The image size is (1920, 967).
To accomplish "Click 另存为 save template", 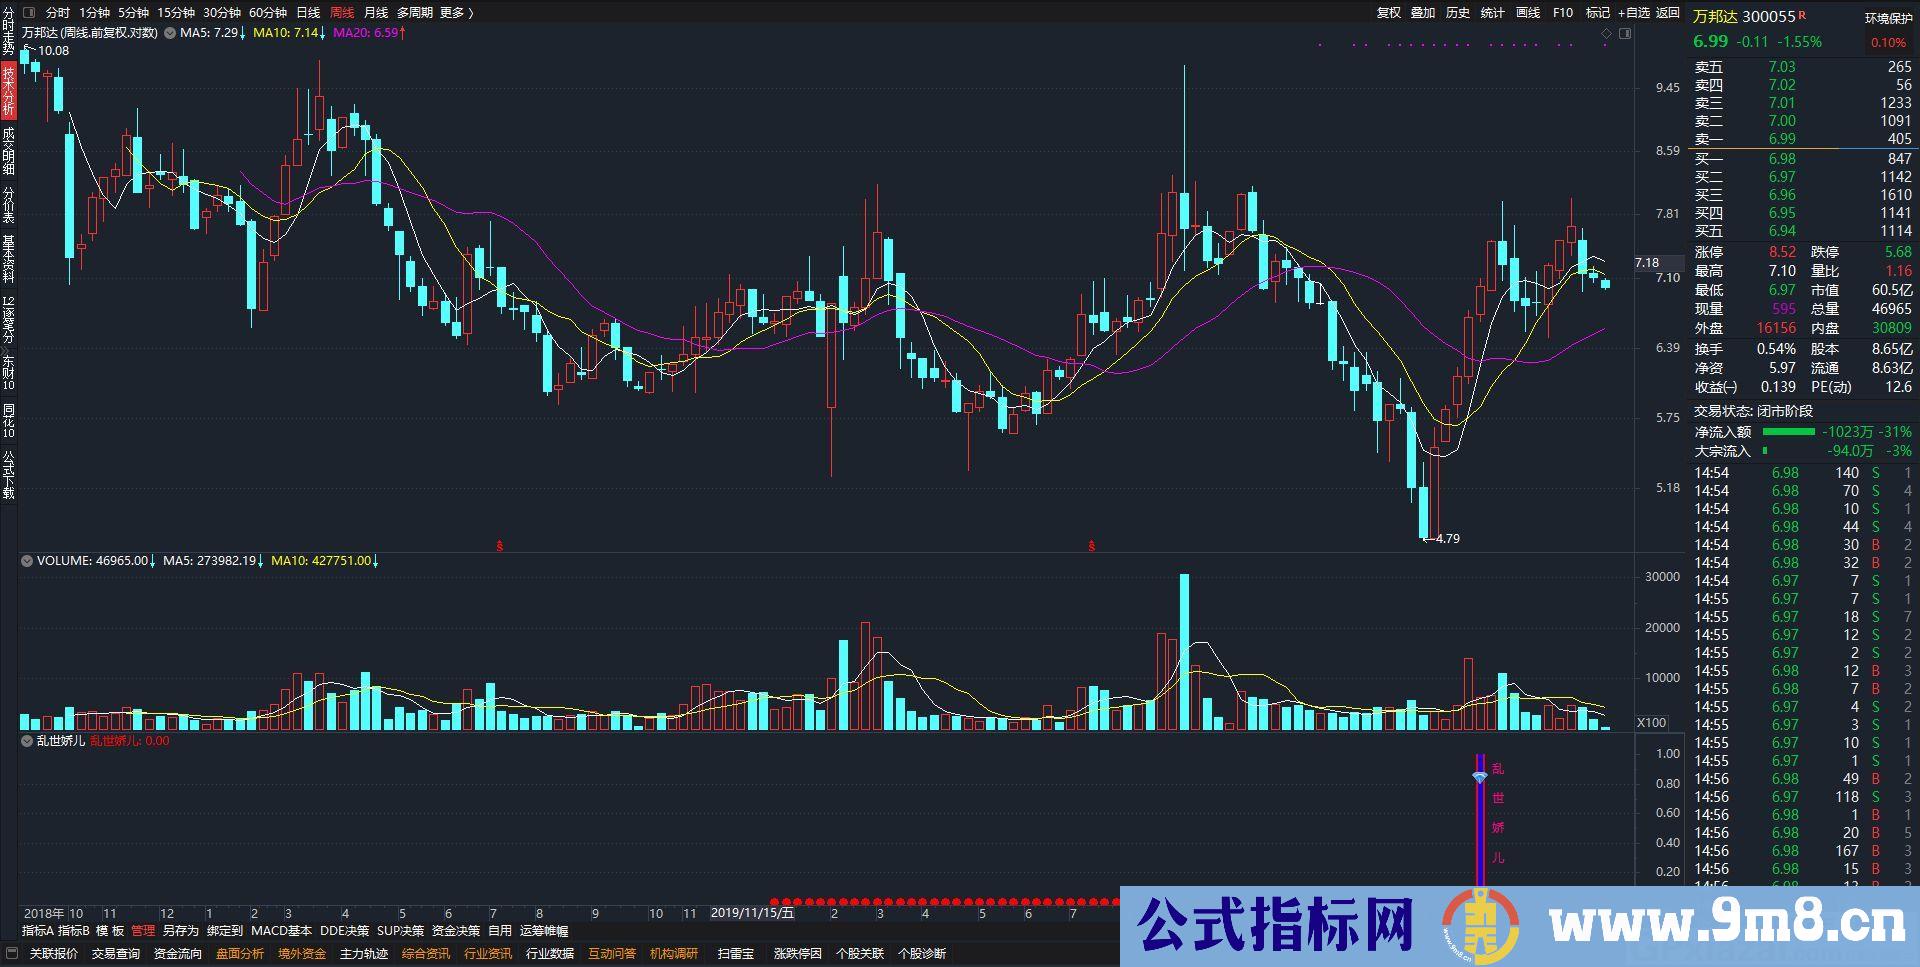I will click(x=181, y=931).
